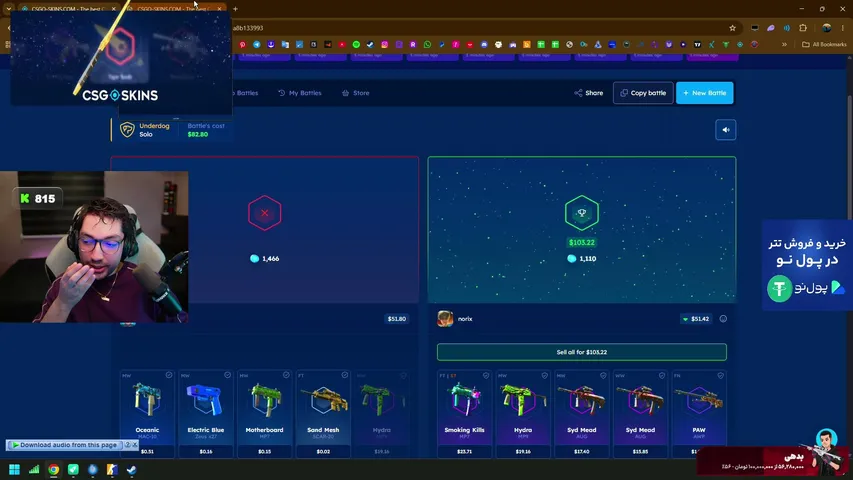Open Steam from the taskbar
The width and height of the screenshot is (853, 480).
tap(132, 469)
